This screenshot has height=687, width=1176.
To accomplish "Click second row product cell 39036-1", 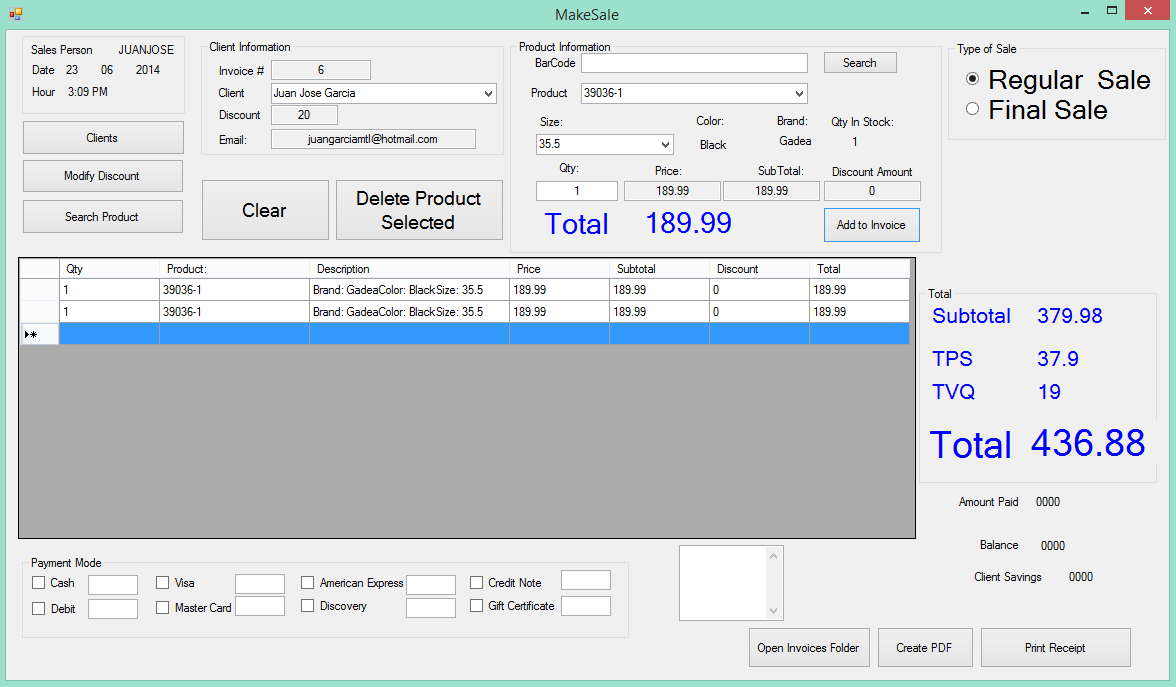I will tap(234, 312).
